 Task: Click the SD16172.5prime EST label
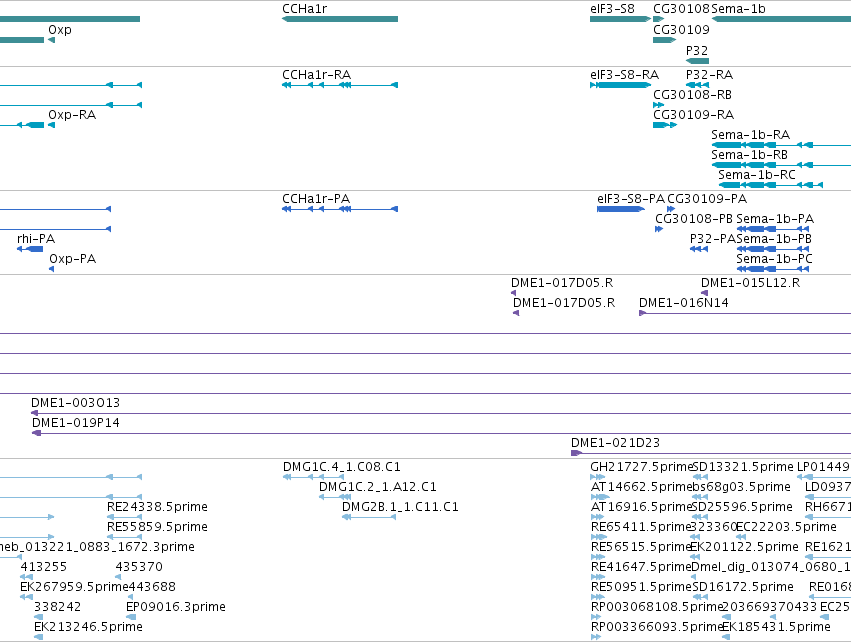743,587
